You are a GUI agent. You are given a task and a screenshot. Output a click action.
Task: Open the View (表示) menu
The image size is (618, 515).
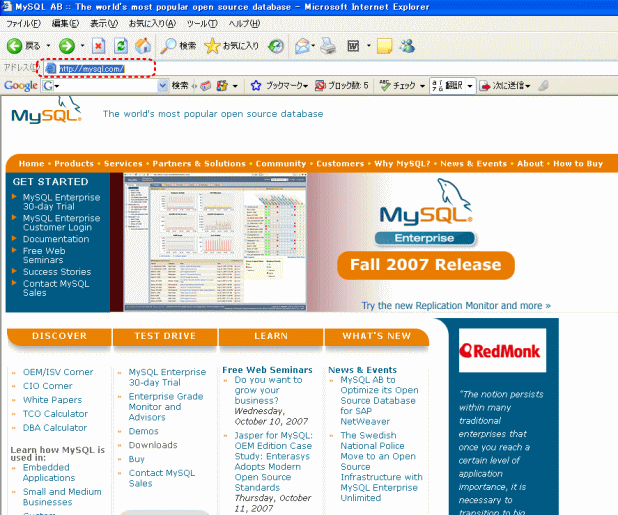[x=104, y=24]
